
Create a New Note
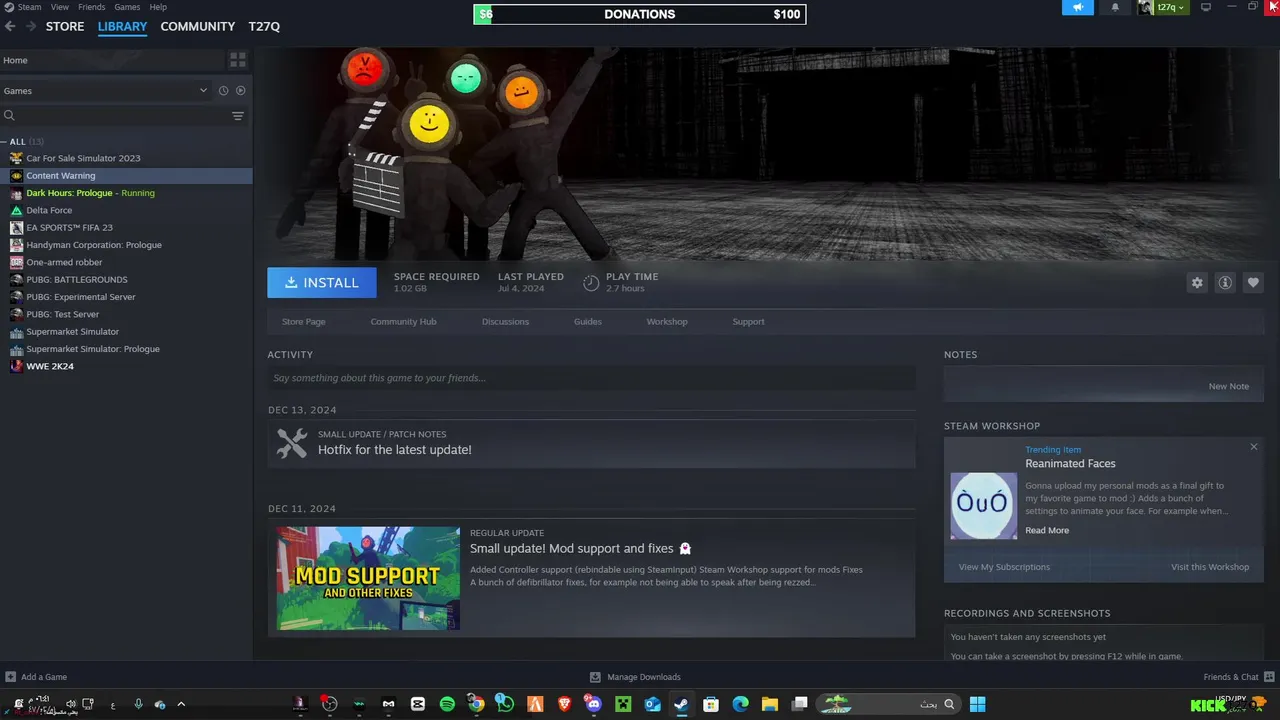[x=1229, y=386]
